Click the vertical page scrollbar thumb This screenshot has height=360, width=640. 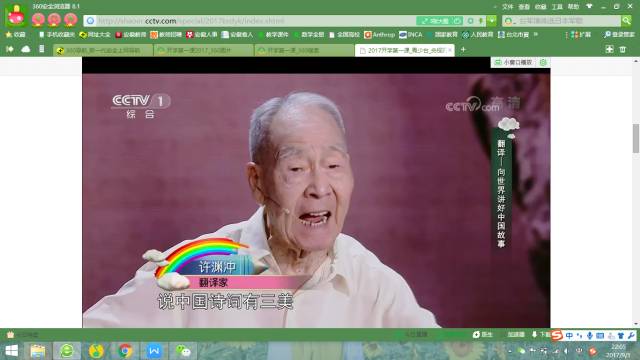(x=636, y=138)
